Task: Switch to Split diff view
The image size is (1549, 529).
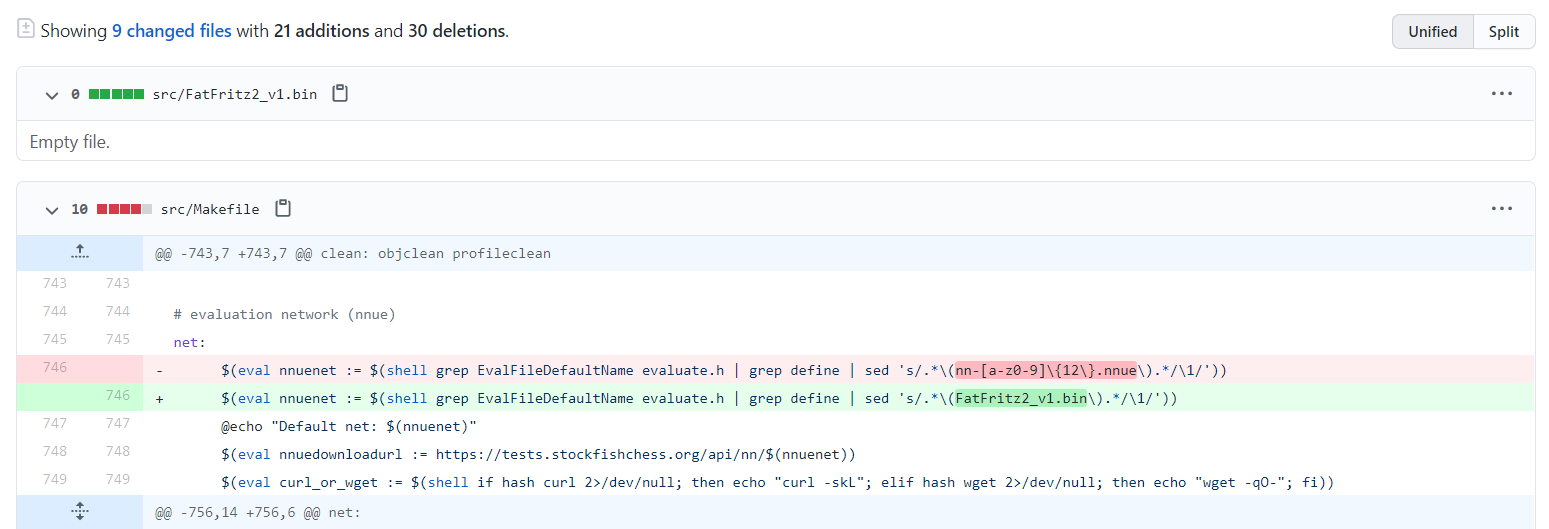Action: point(1503,31)
